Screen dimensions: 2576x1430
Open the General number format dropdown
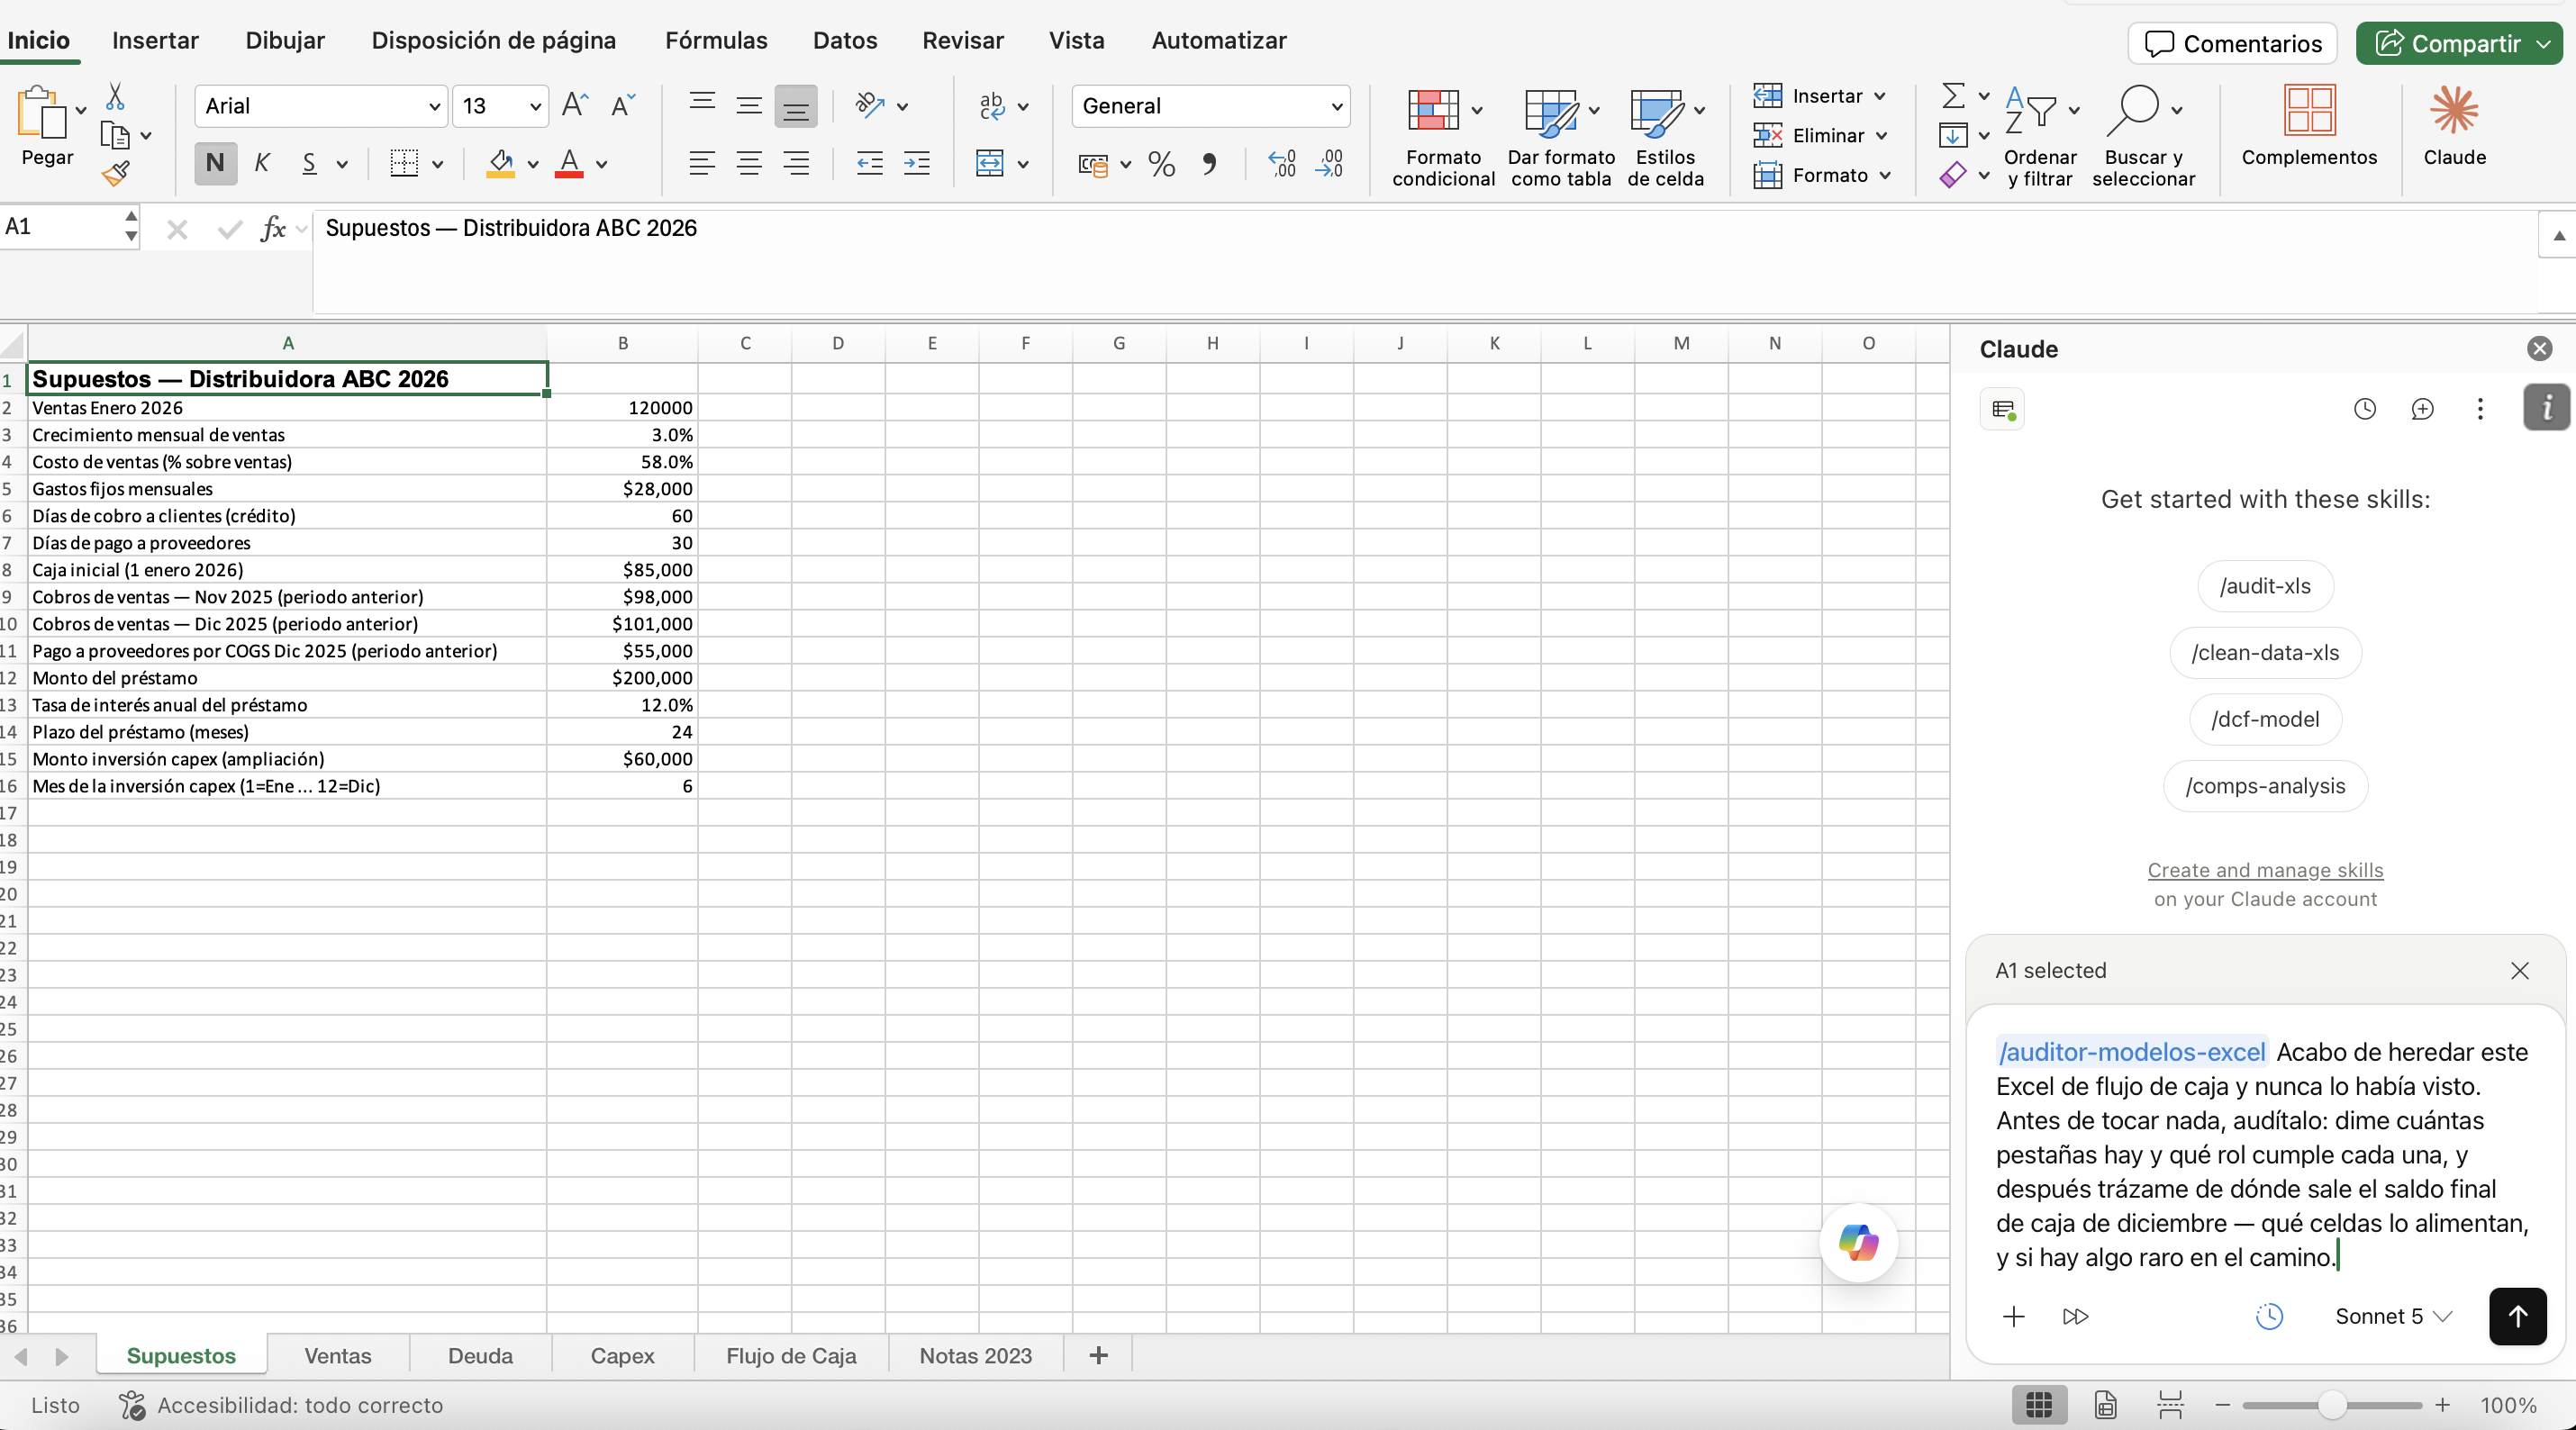click(x=1336, y=106)
